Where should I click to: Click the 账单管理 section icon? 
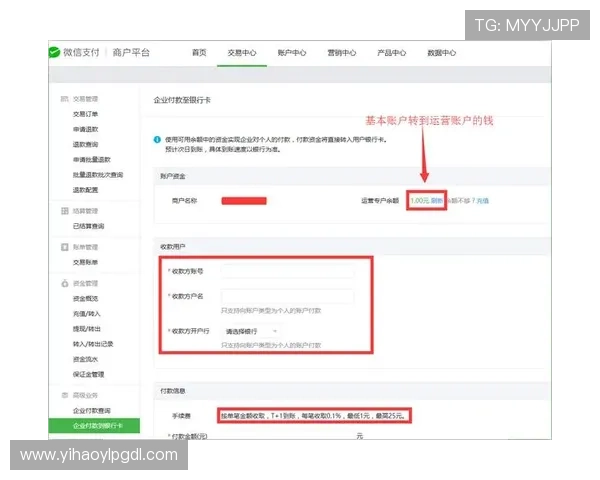point(65,247)
